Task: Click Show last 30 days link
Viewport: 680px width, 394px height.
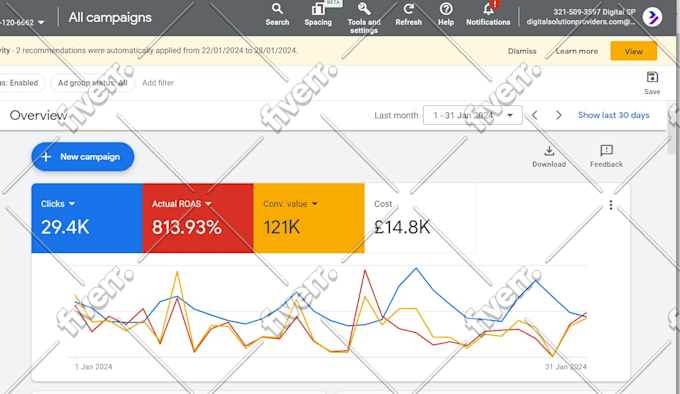Action: tap(614, 115)
